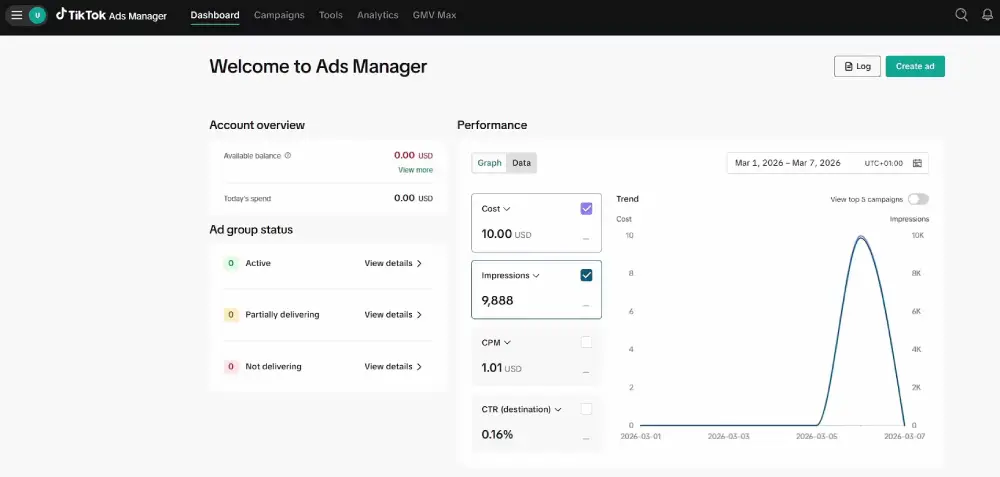
Task: Click the UTC+01:00 timezone label
Action: 884,163
